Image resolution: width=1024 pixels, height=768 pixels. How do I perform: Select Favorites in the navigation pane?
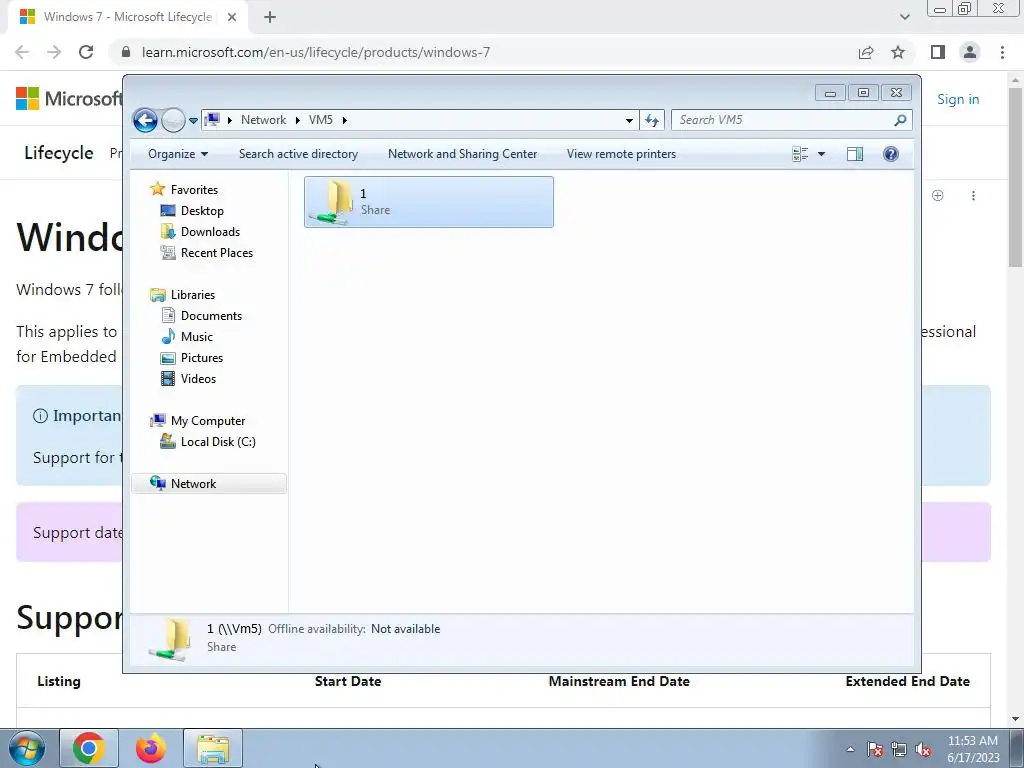(194, 189)
